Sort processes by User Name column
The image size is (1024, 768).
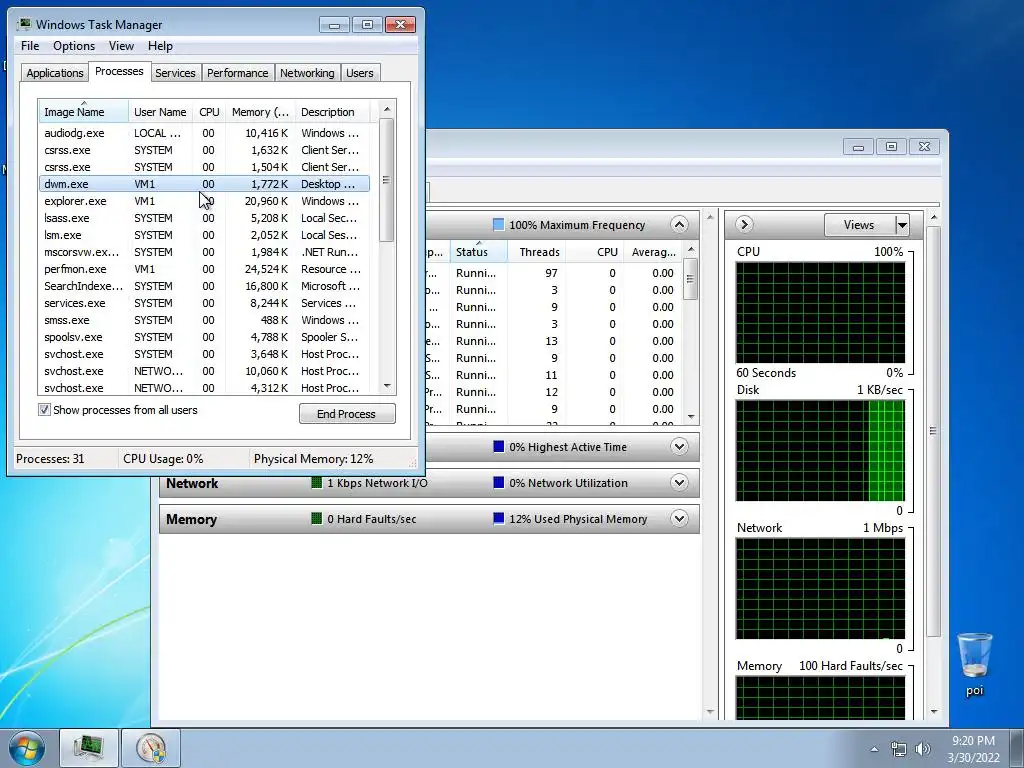click(x=160, y=112)
